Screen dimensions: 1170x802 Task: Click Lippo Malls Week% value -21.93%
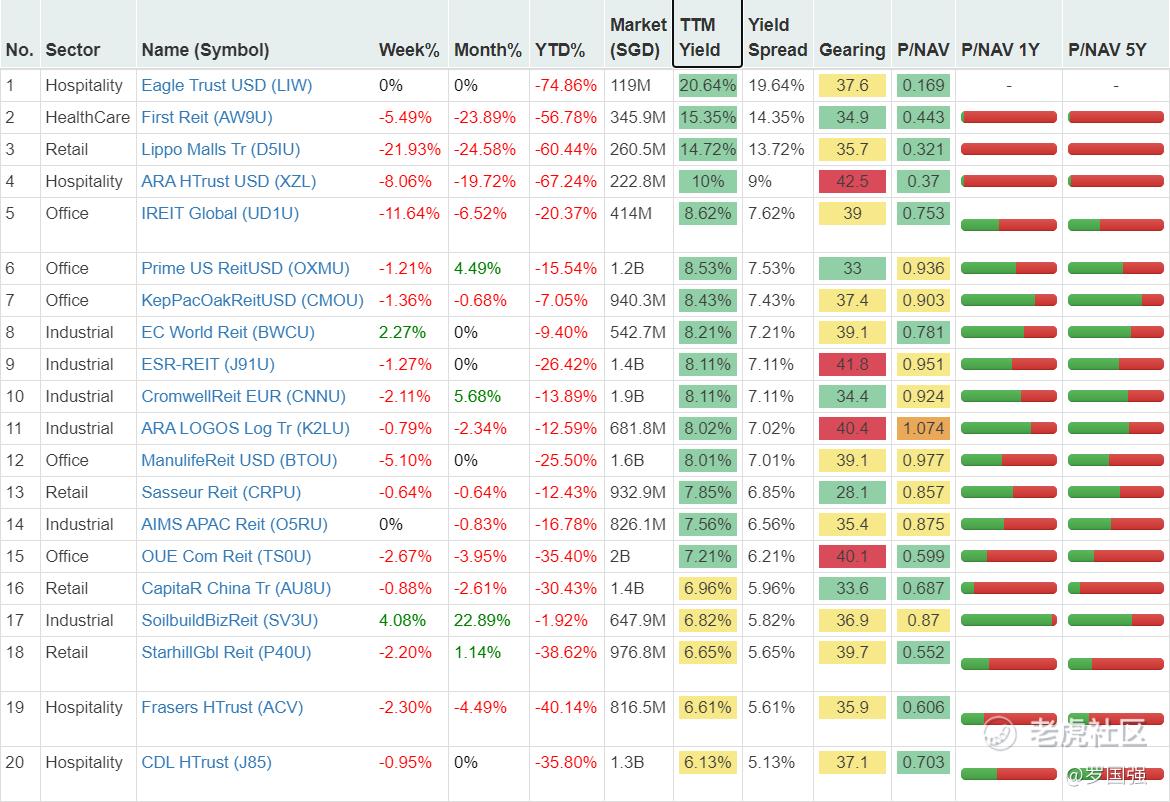point(410,149)
